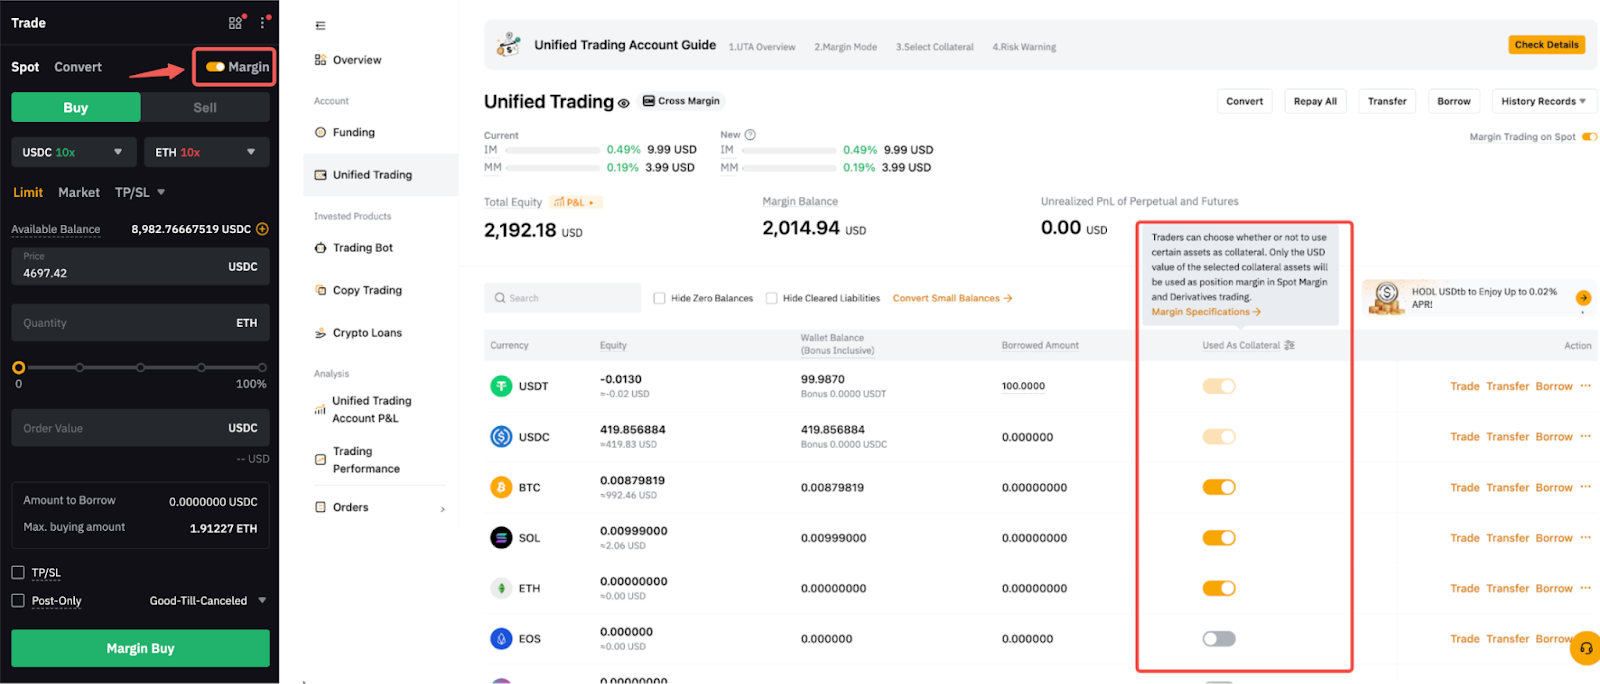Click the eye icon beside Unified Trading
Viewport: 1600px width, 684px height.
[624, 103]
